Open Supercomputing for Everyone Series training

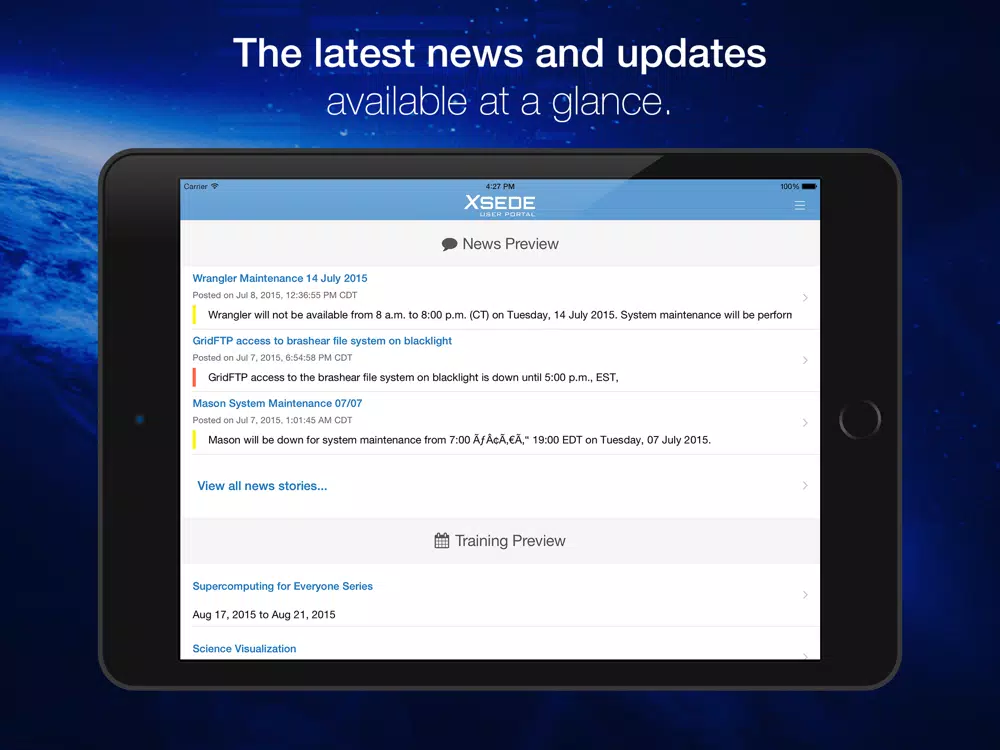(283, 586)
